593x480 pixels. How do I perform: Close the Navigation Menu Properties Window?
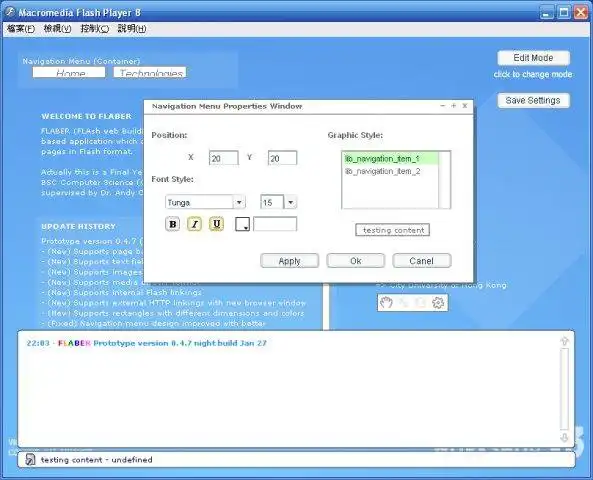[x=465, y=106]
